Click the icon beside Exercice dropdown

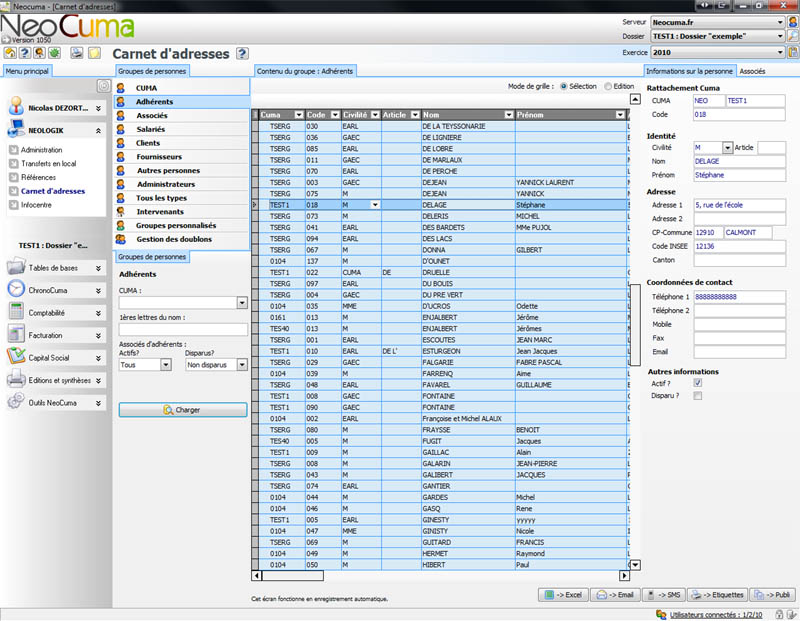pyautogui.click(x=792, y=52)
